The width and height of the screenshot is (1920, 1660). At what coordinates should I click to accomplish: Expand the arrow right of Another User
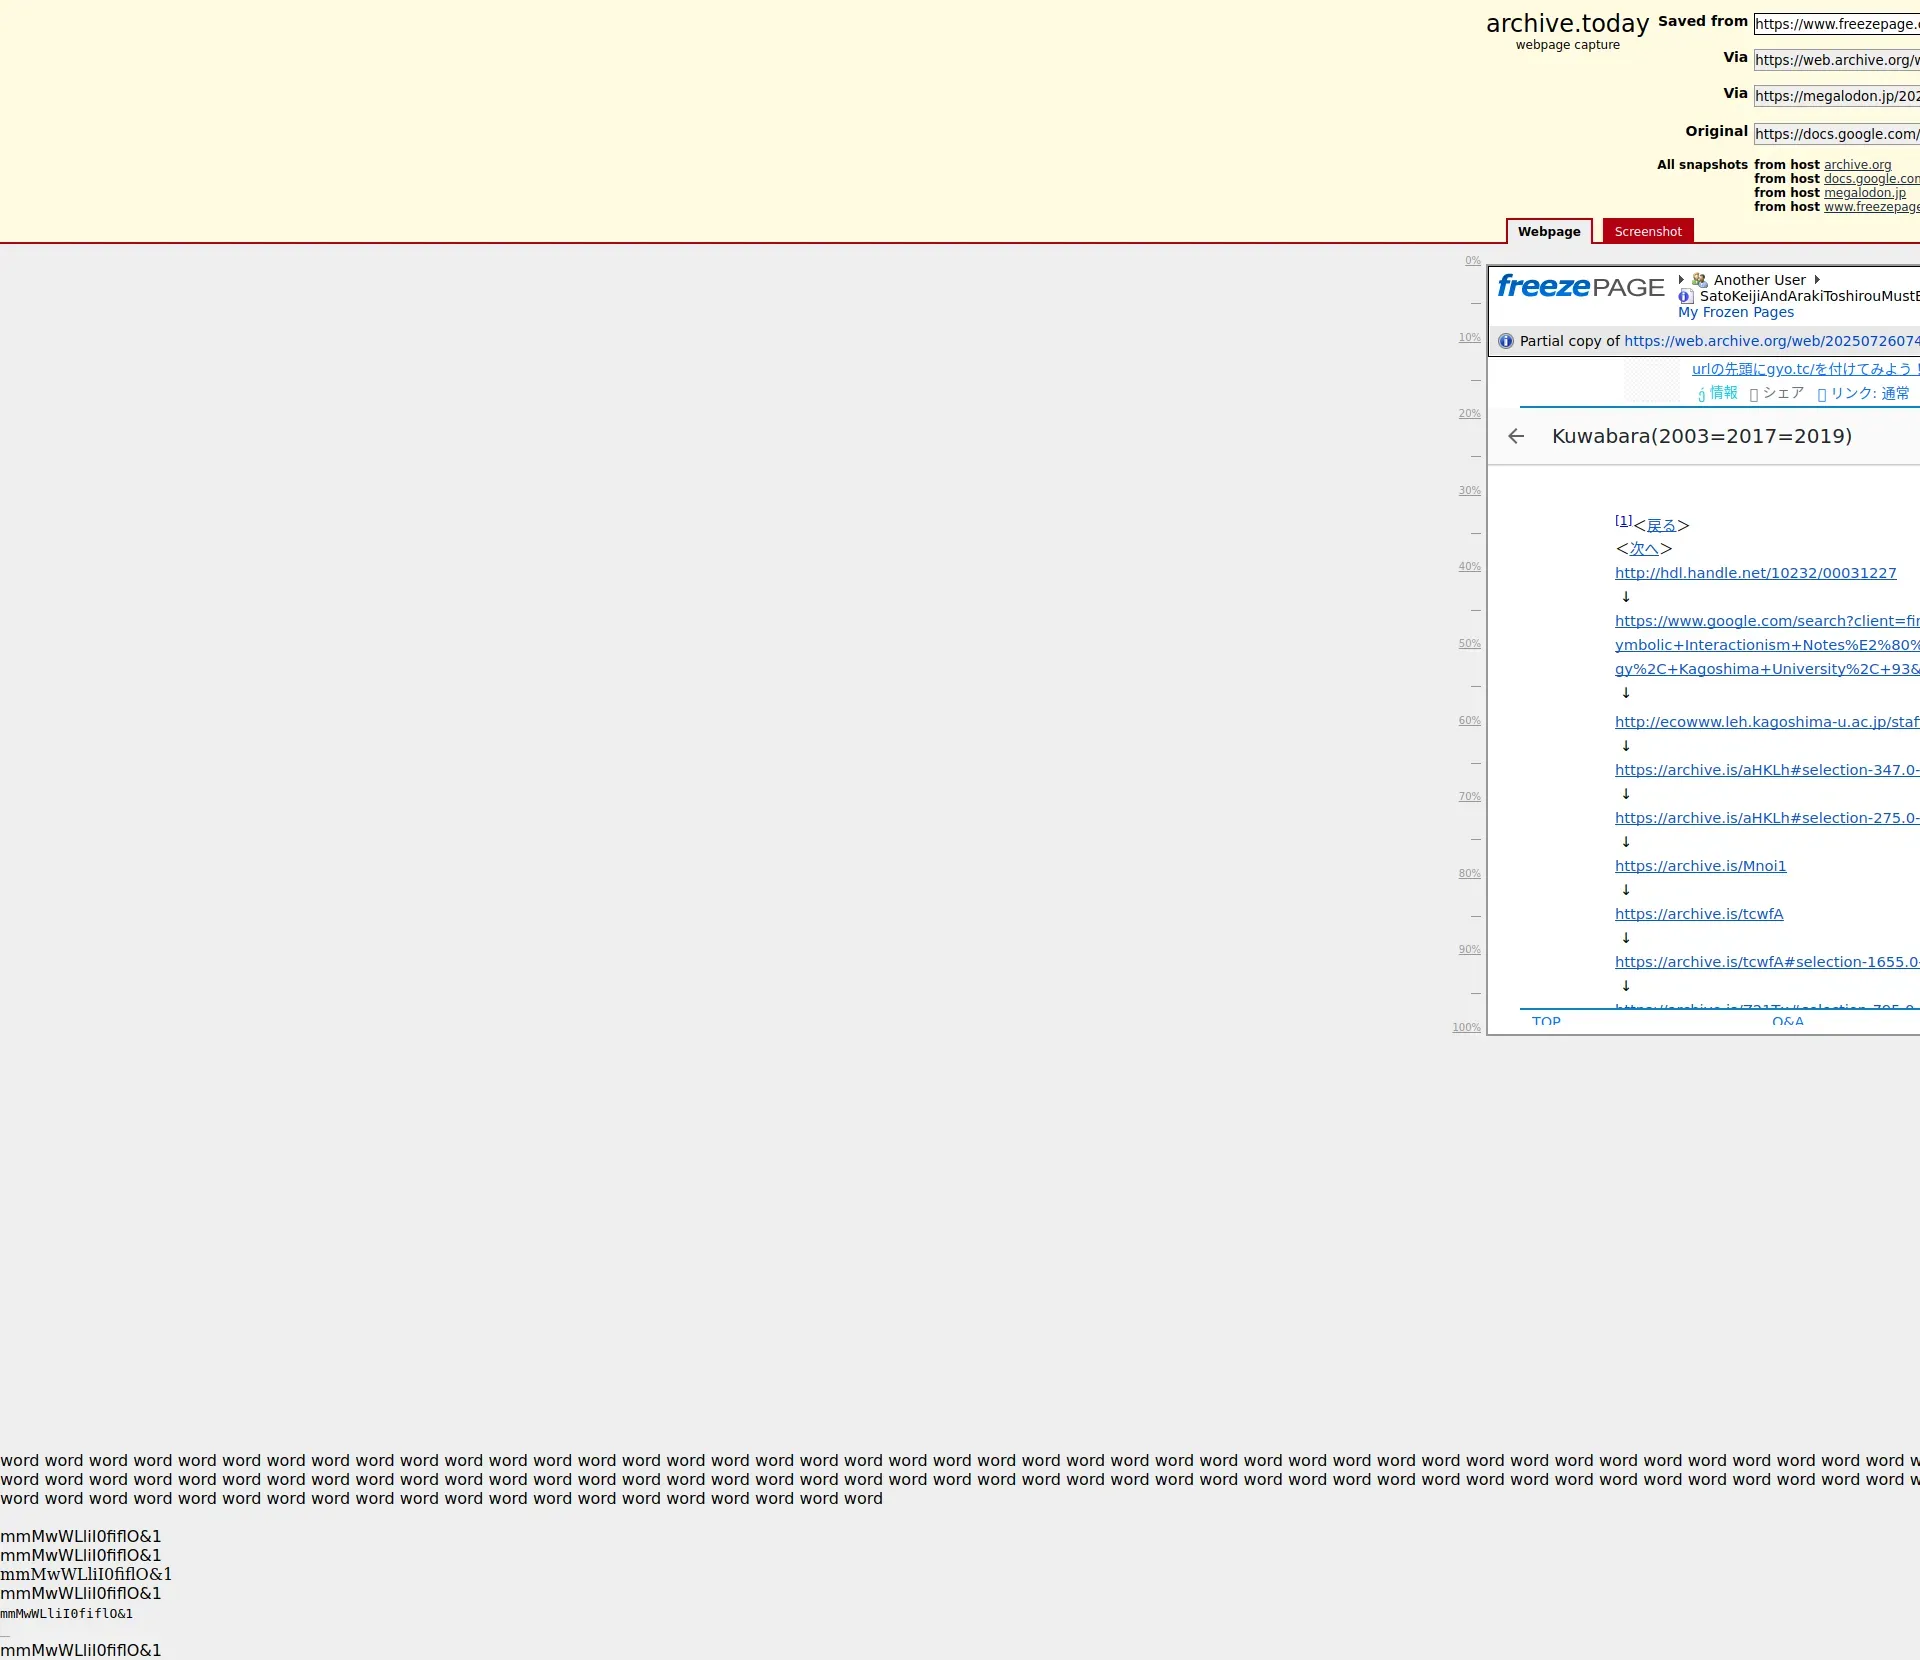pyautogui.click(x=1817, y=280)
